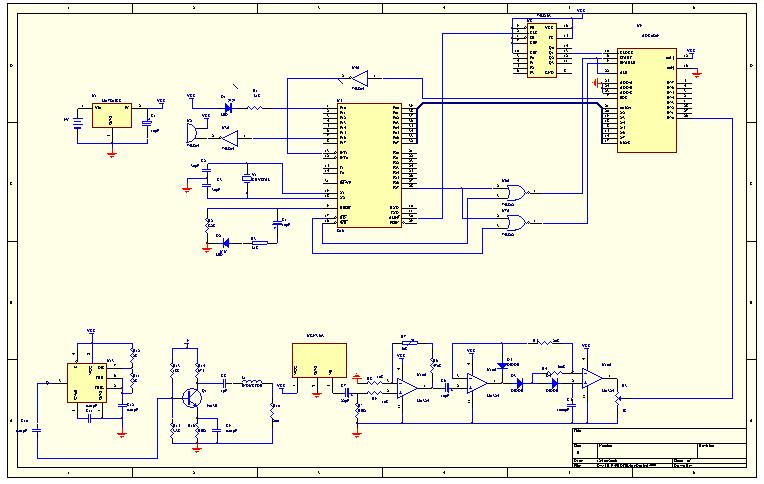
Task: Click the NPN transistor symbol
Action: [x=192, y=398]
